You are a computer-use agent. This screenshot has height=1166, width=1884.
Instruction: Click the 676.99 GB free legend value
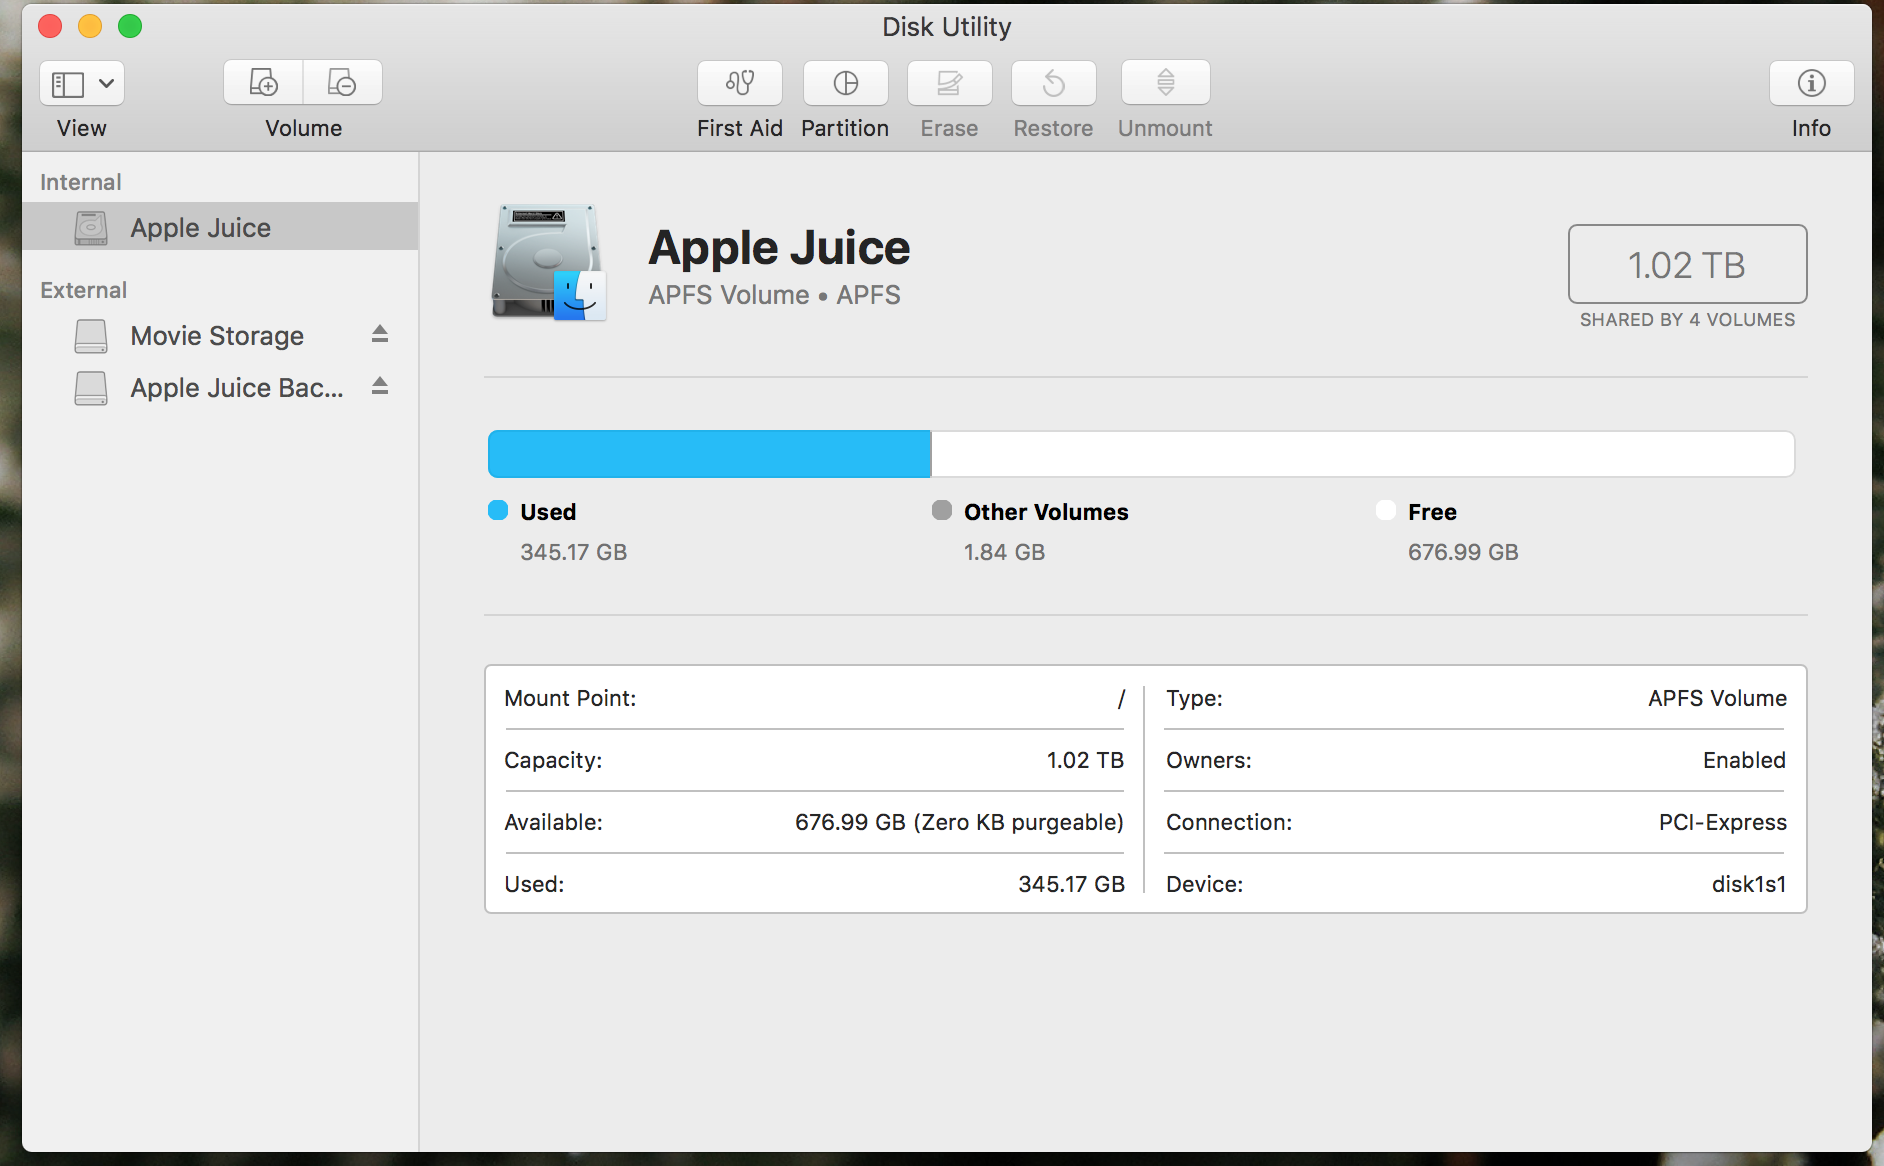point(1463,552)
